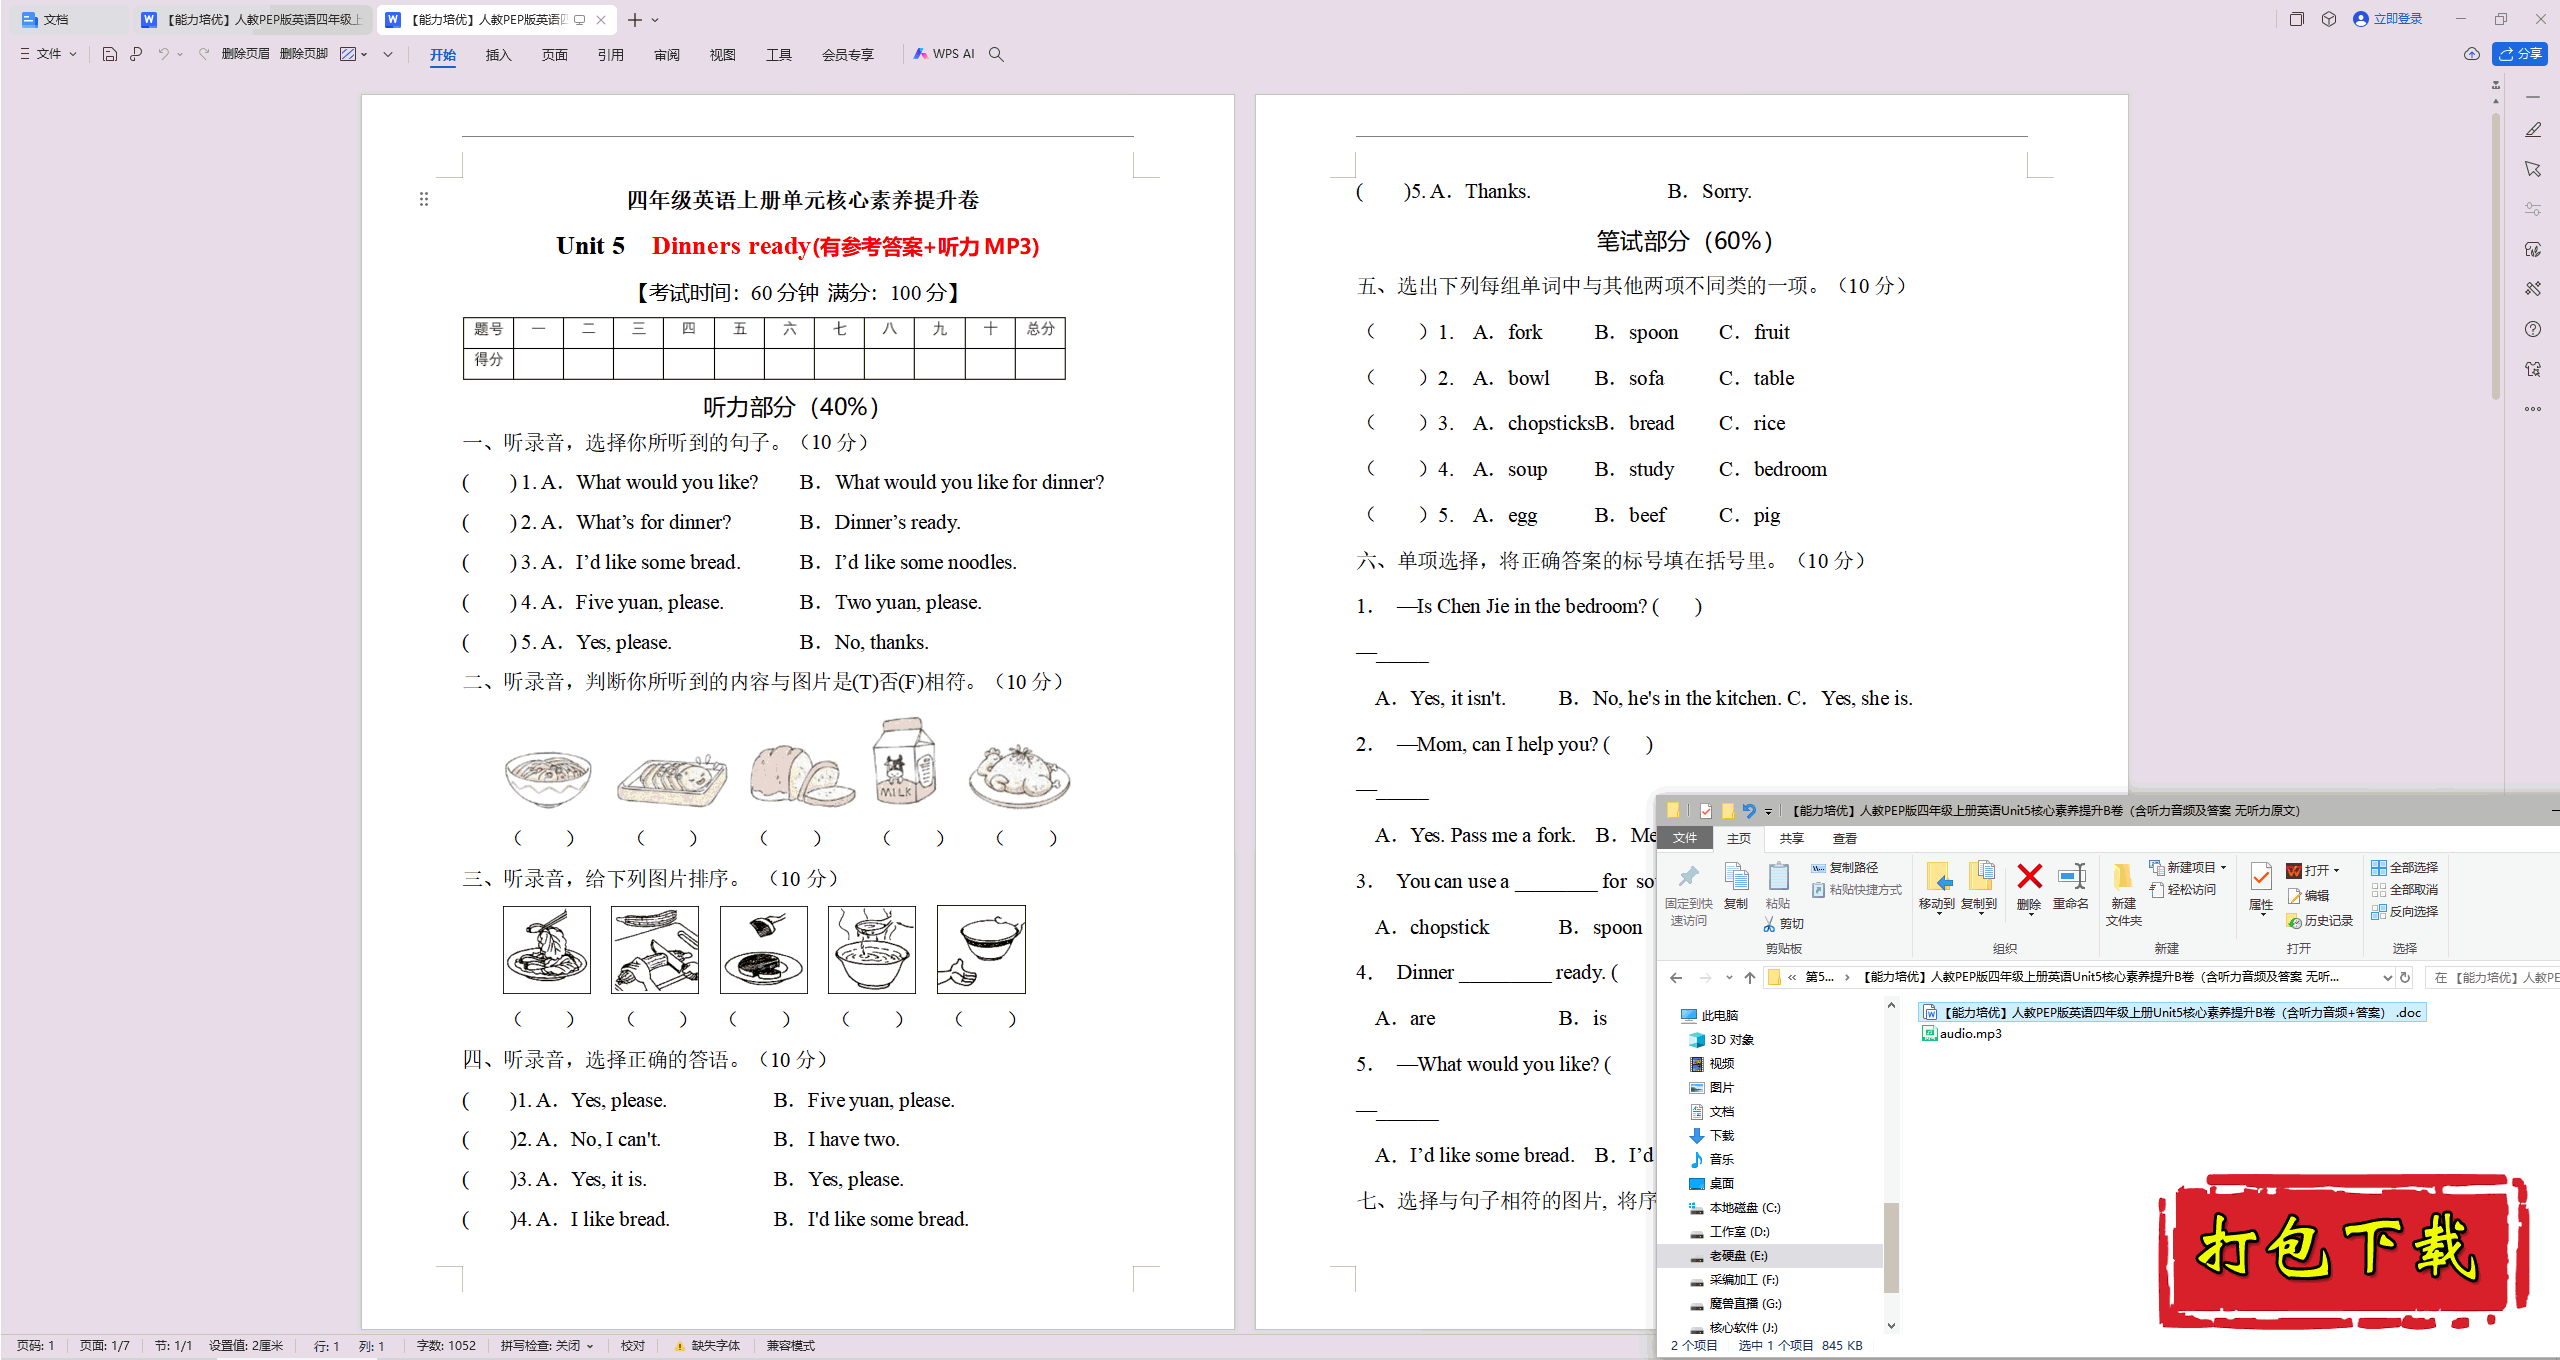Undo the last action in WPS
This screenshot has width=2560, height=1360.
tap(163, 54)
